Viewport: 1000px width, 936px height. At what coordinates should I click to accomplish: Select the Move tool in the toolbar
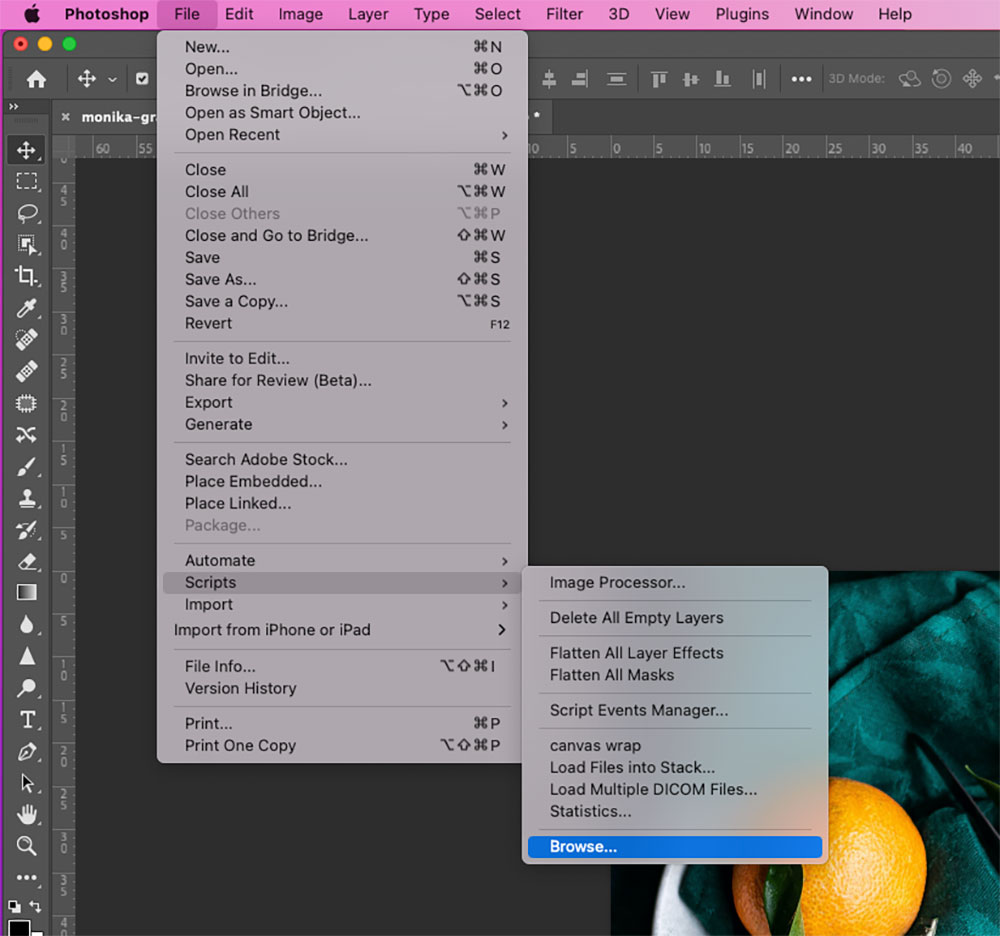[x=26, y=150]
